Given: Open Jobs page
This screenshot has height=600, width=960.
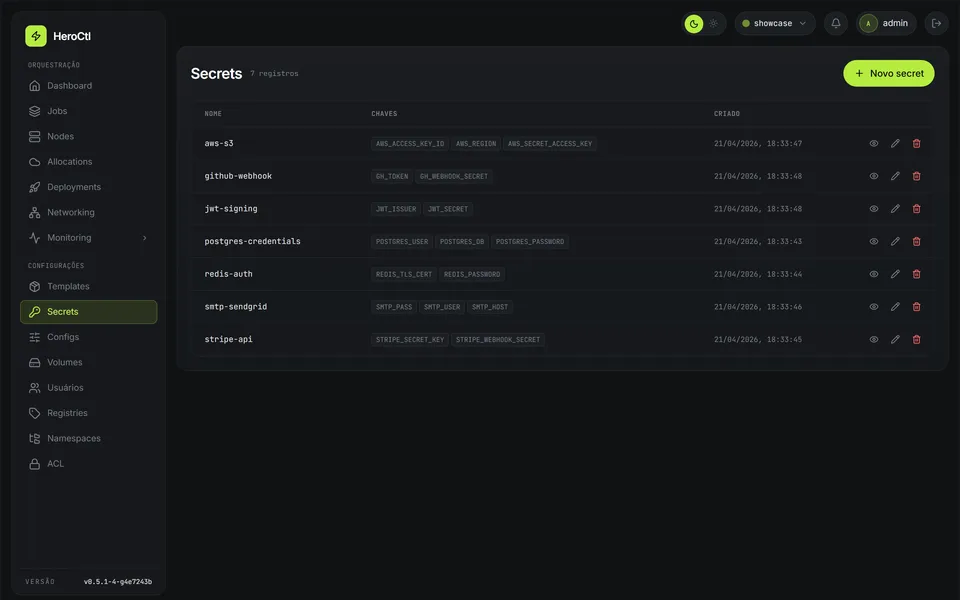Looking at the screenshot, I should pyautogui.click(x=88, y=111).
